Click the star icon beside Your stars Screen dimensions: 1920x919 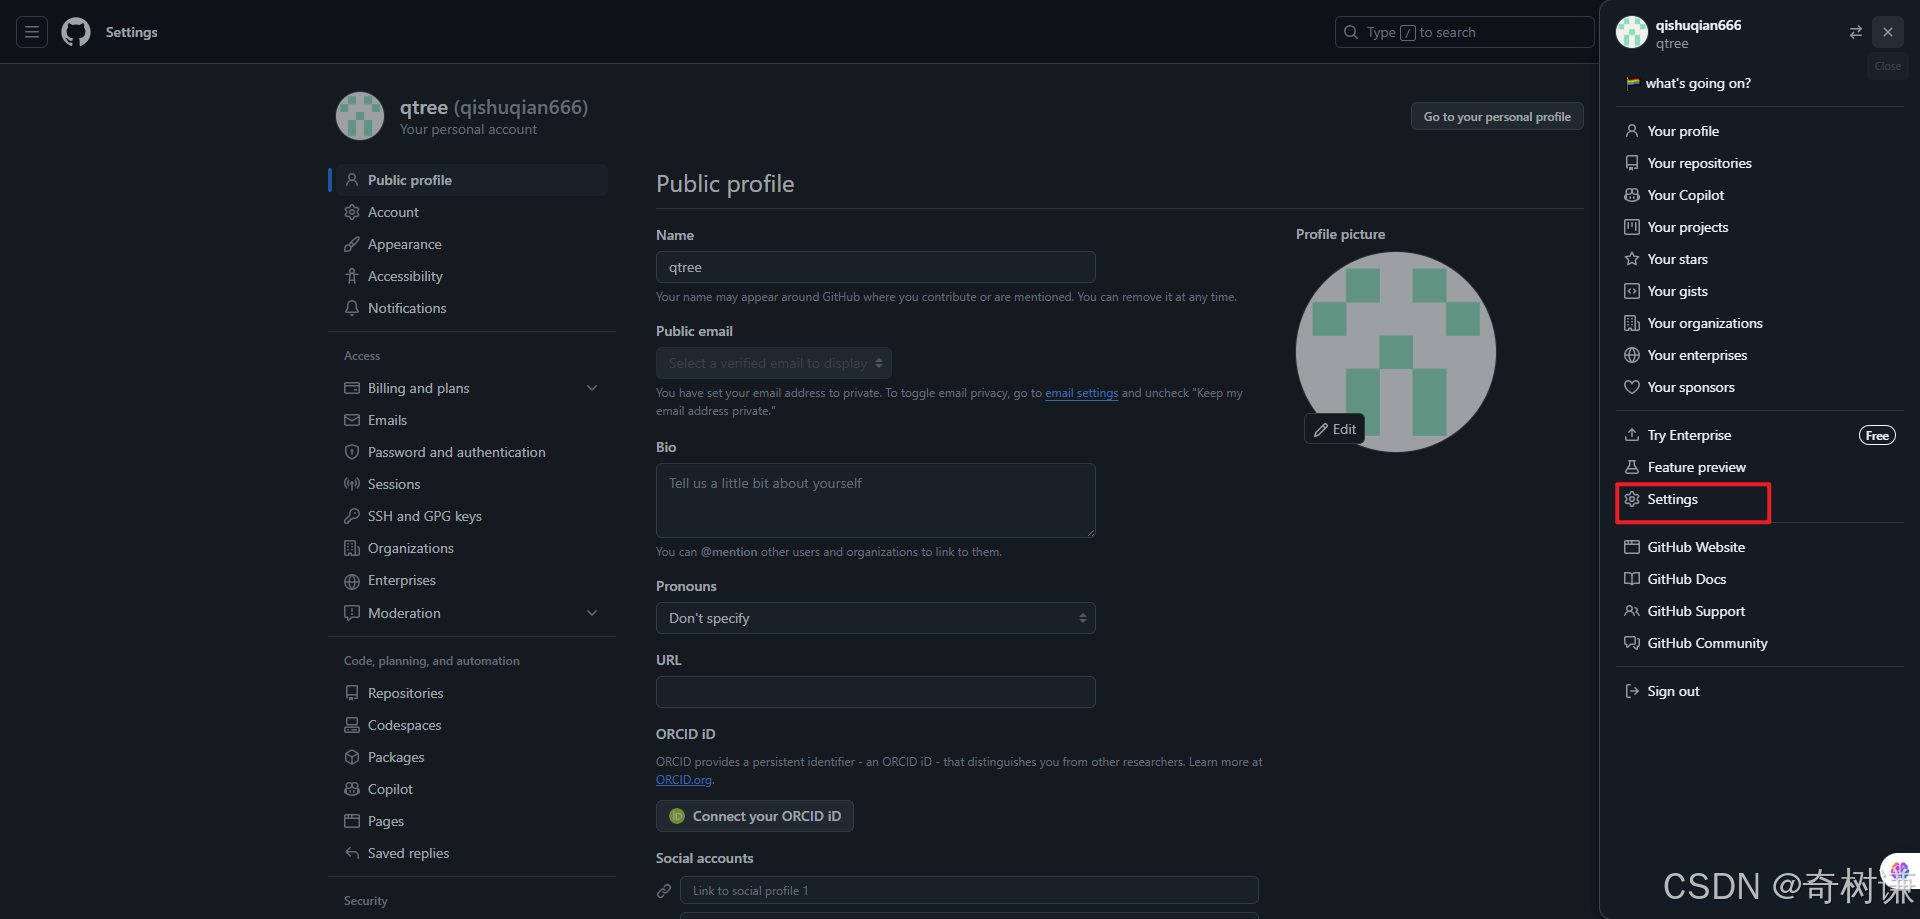tap(1632, 259)
